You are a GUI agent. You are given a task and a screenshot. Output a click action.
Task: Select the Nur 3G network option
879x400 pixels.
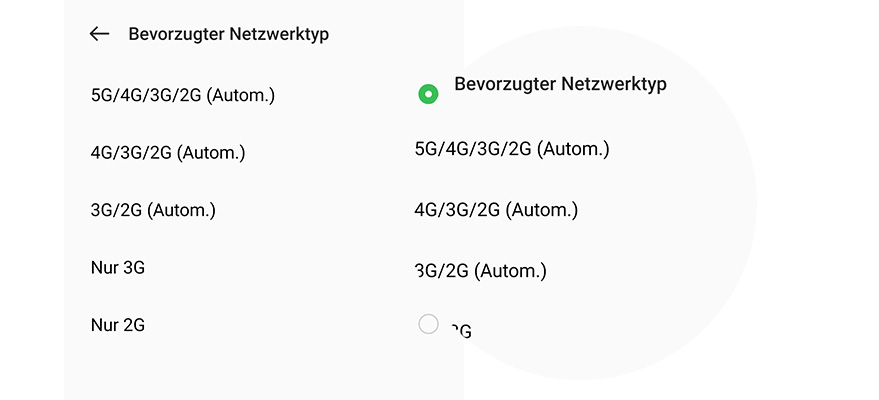click(118, 267)
